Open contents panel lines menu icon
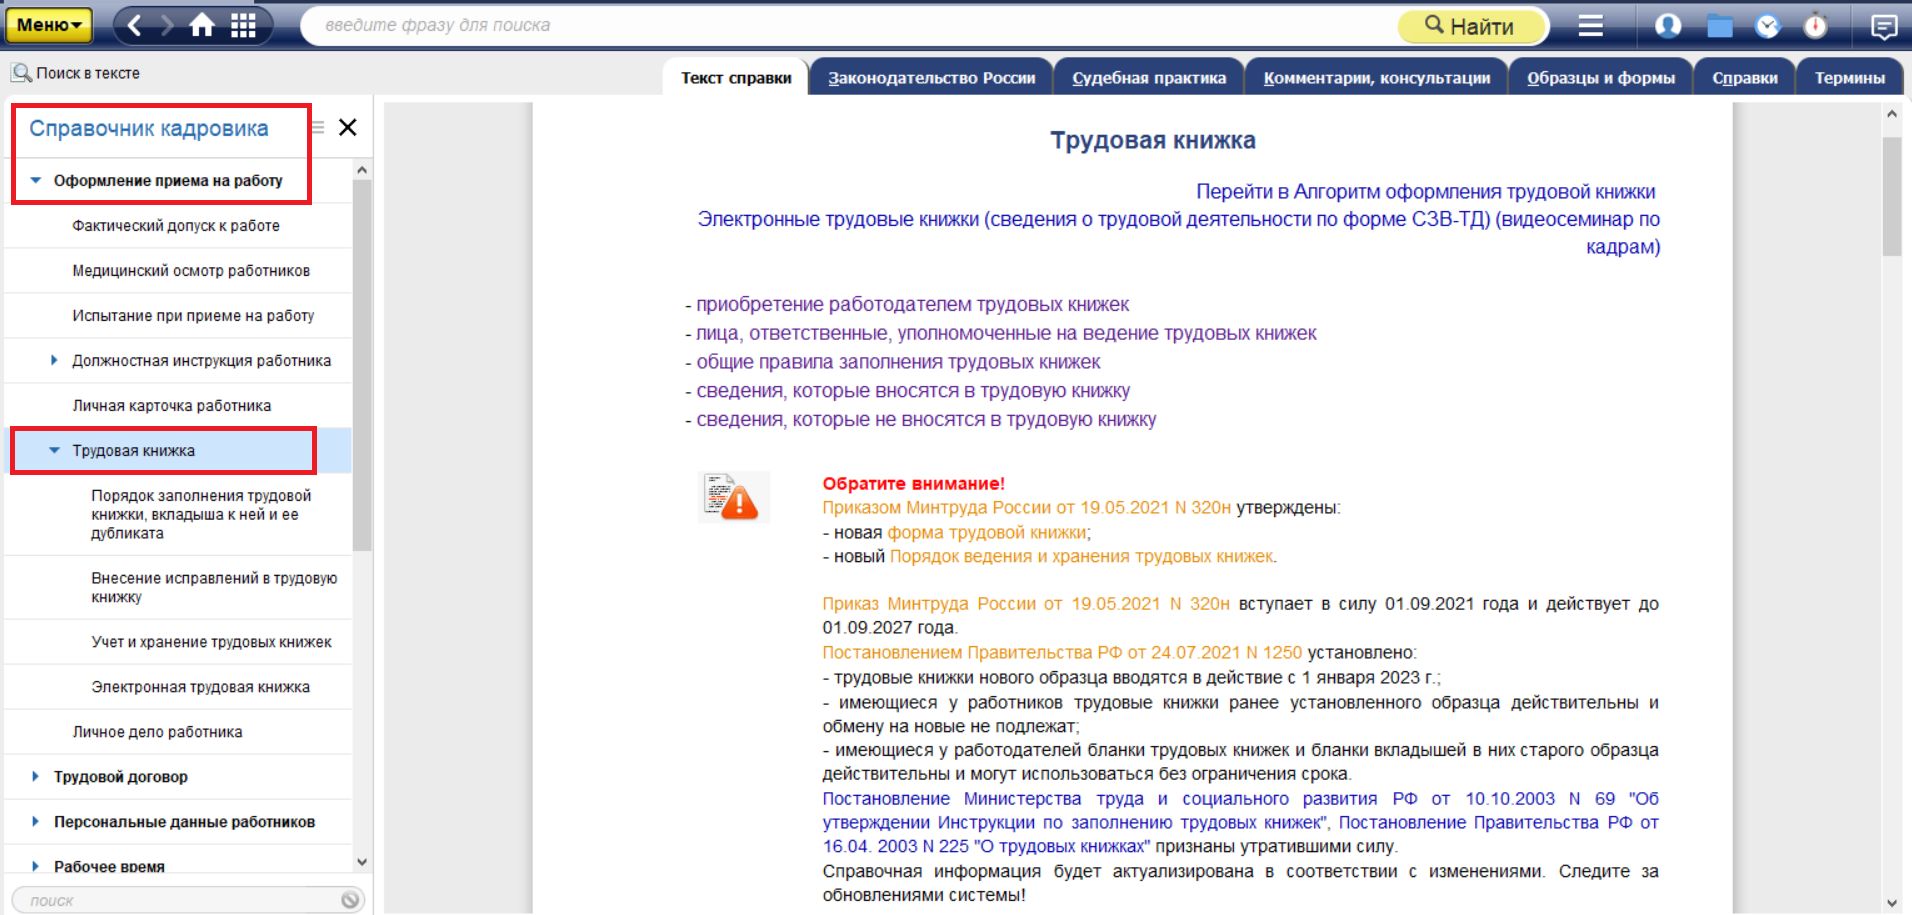This screenshot has height=915, width=1912. [318, 127]
